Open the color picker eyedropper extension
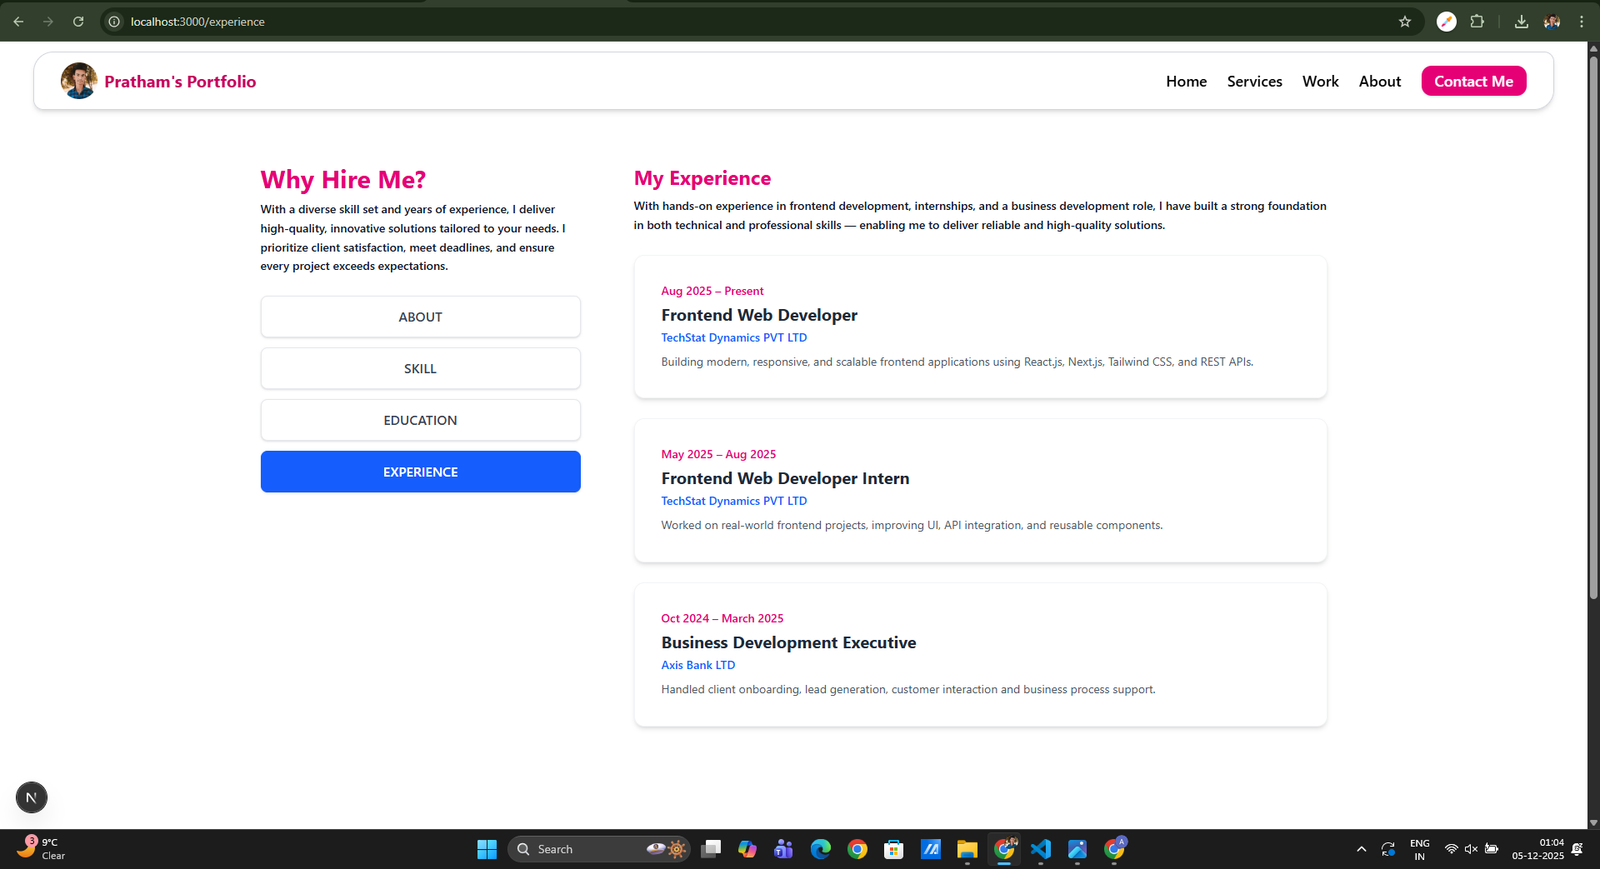The width and height of the screenshot is (1600, 869). coord(1446,21)
